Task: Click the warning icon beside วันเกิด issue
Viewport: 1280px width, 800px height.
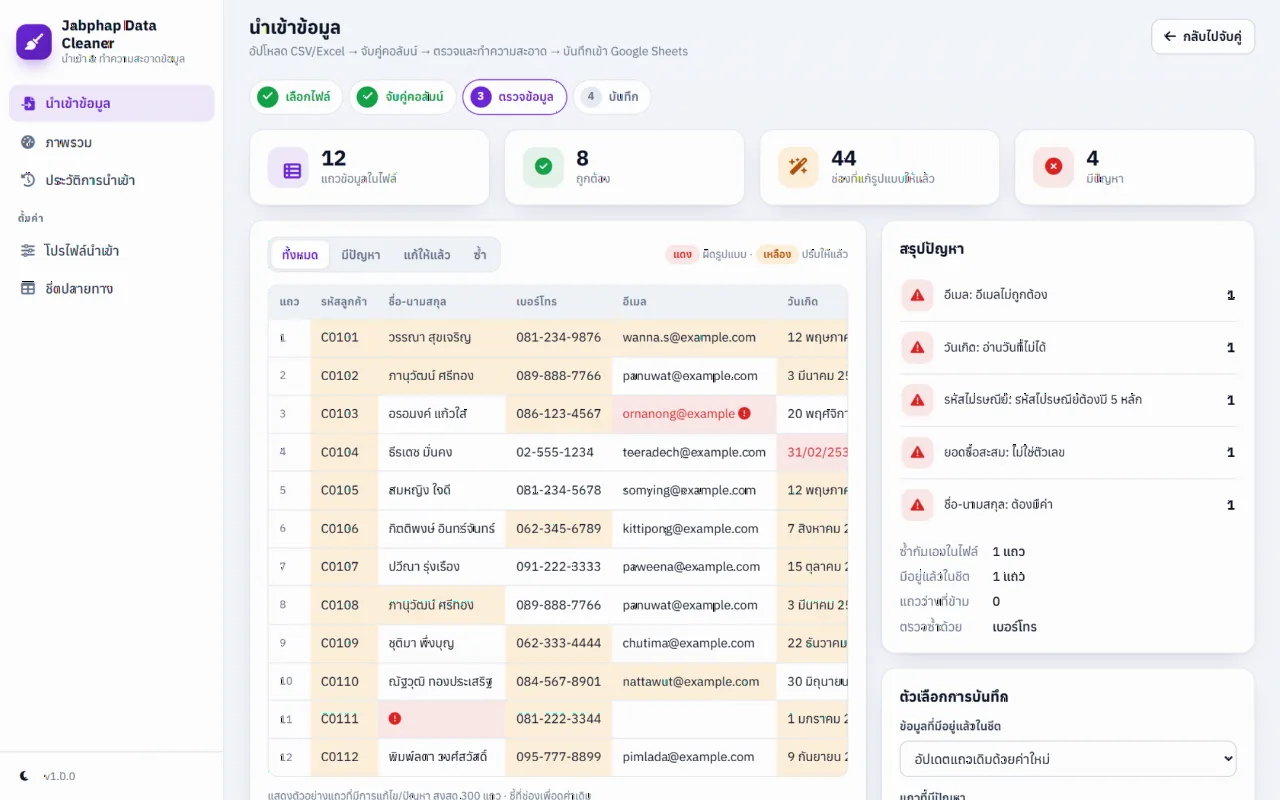Action: [x=917, y=347]
